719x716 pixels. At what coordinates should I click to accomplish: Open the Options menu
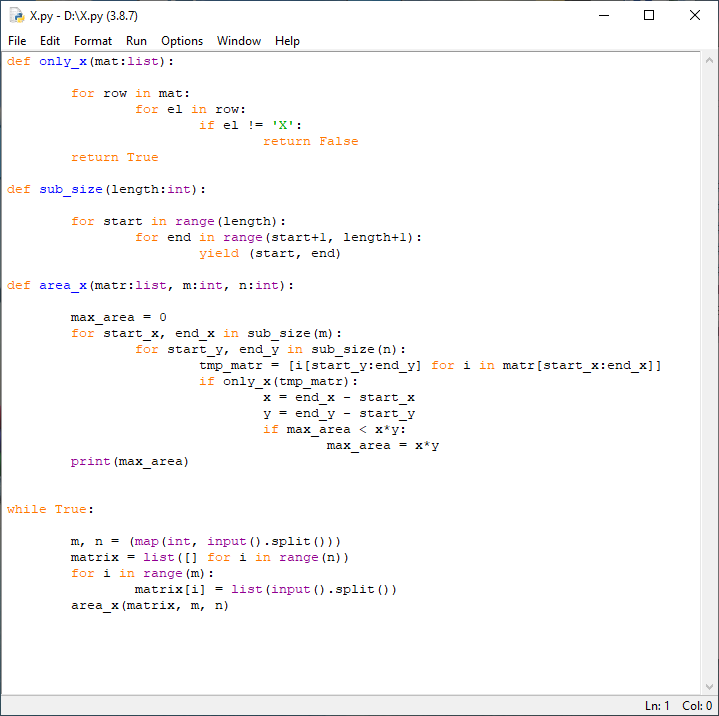(x=182, y=41)
